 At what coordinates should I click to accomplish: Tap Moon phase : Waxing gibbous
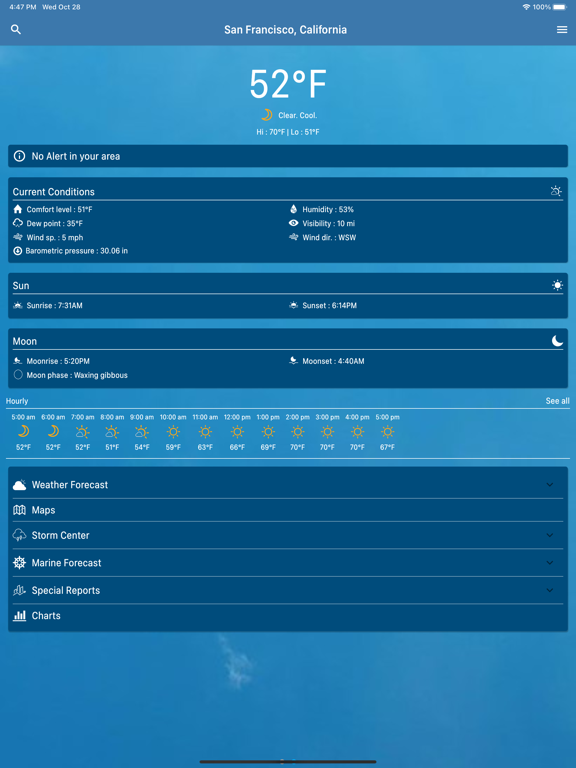click(x=77, y=375)
